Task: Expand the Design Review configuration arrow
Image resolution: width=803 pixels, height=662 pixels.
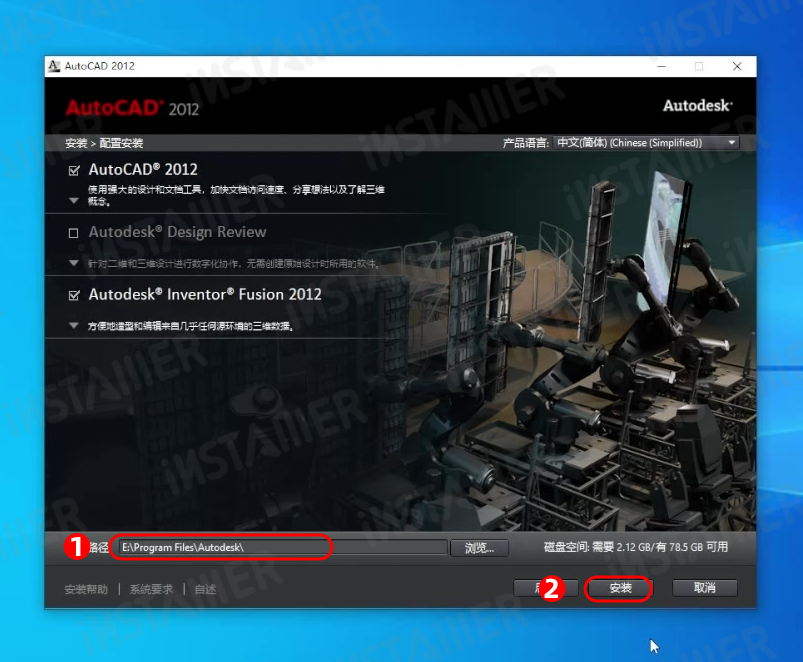Action: coord(74,263)
